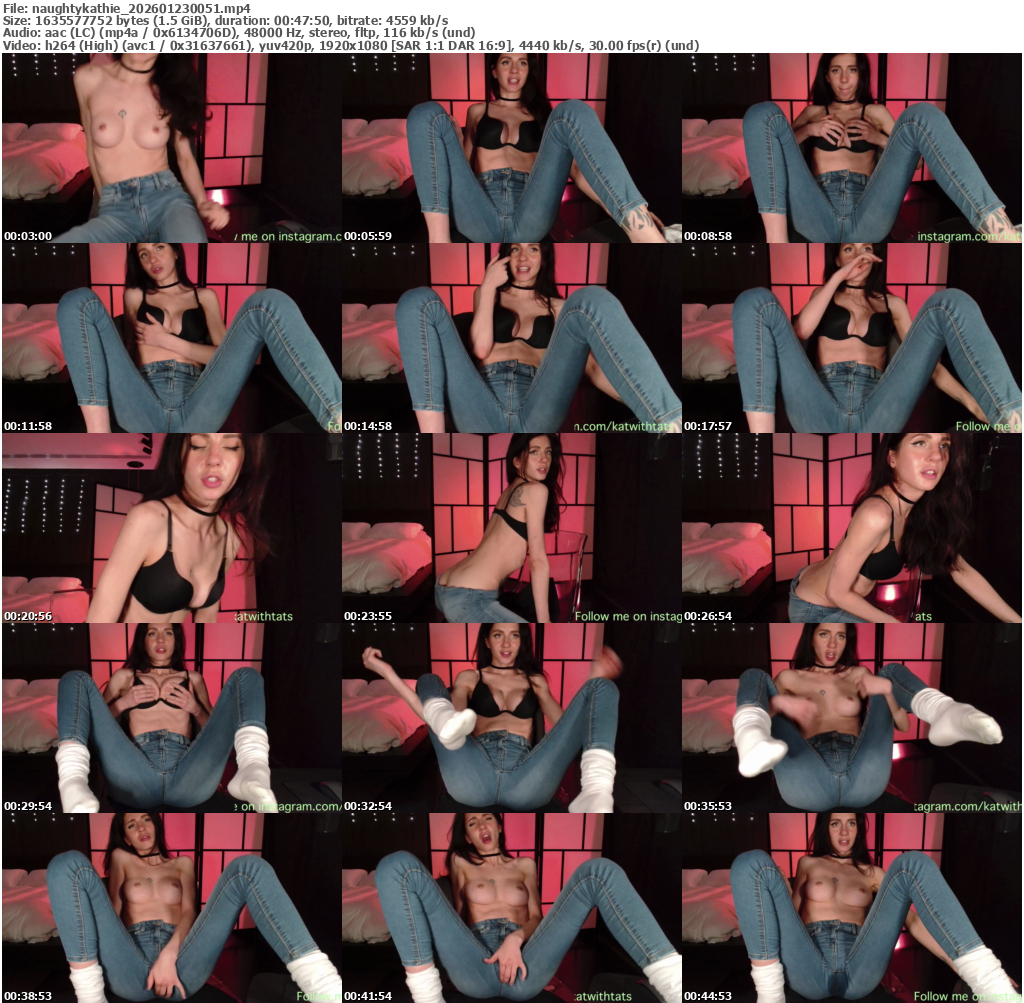The image size is (1024, 1003).
Task: Select the frame marked 00:05:59
Action: (x=511, y=148)
